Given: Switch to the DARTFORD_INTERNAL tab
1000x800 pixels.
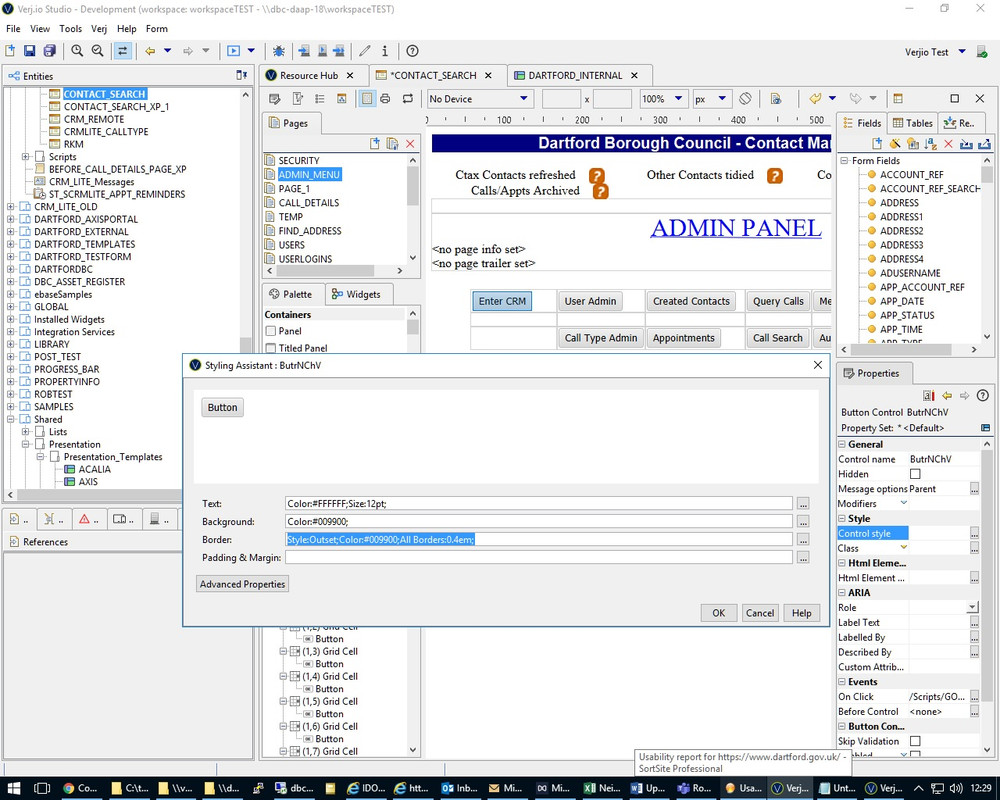Looking at the screenshot, I should pyautogui.click(x=575, y=75).
